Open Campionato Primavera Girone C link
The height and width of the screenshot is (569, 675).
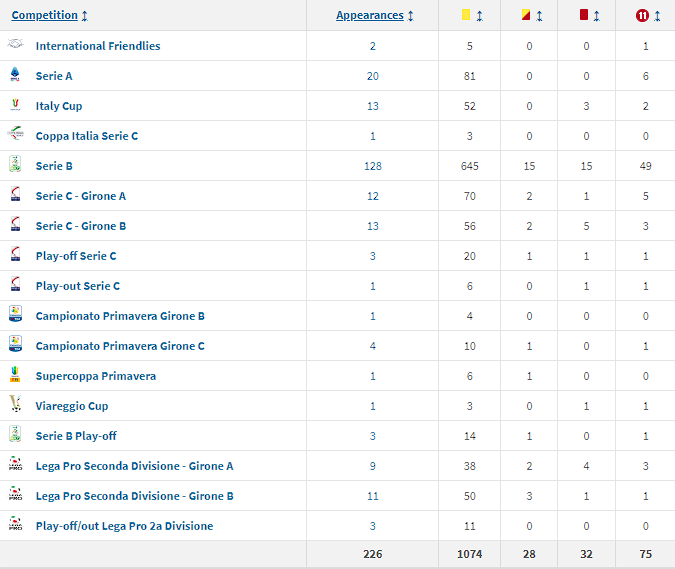120,346
